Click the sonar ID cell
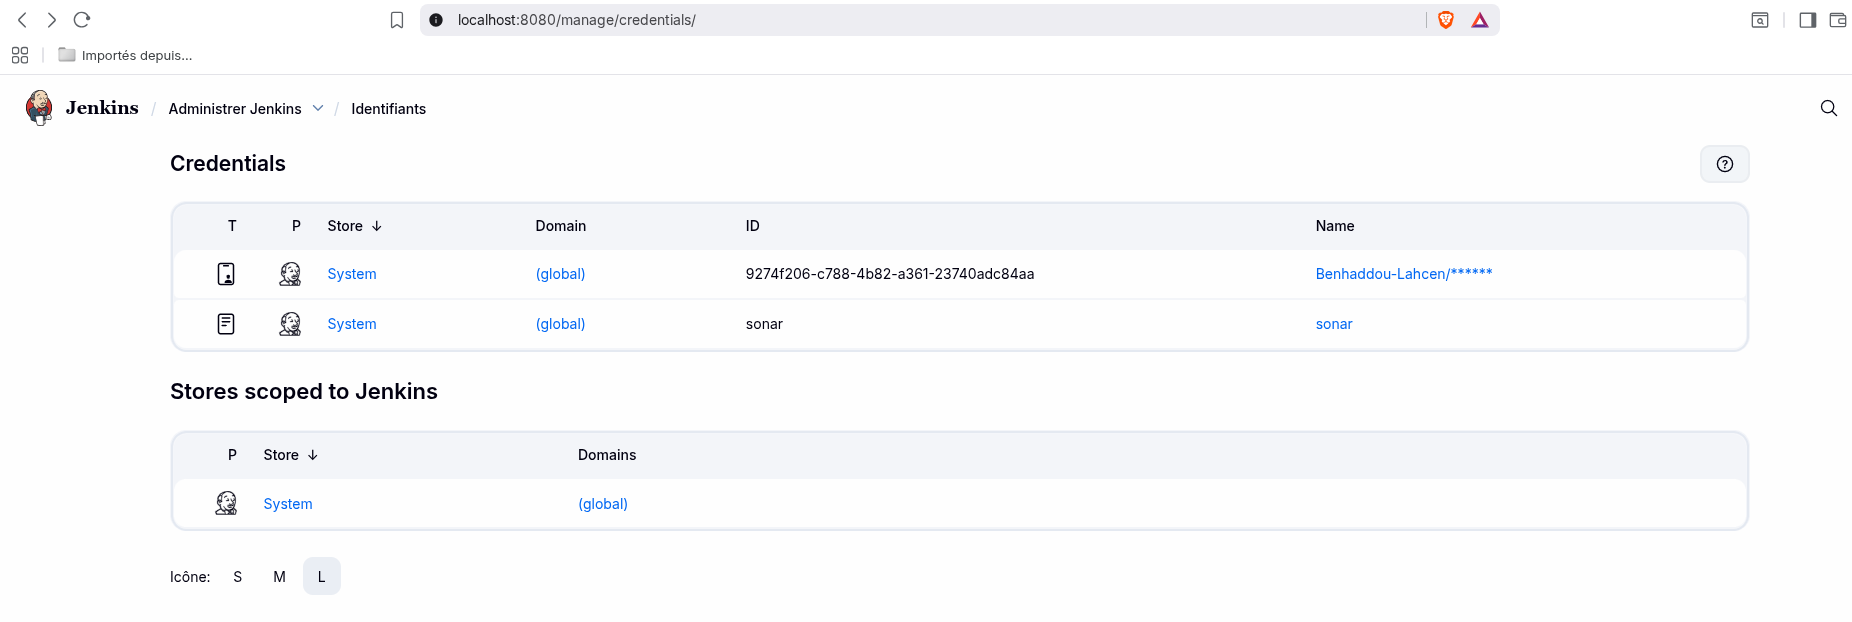Image resolution: width=1852 pixels, height=622 pixels. (x=764, y=324)
